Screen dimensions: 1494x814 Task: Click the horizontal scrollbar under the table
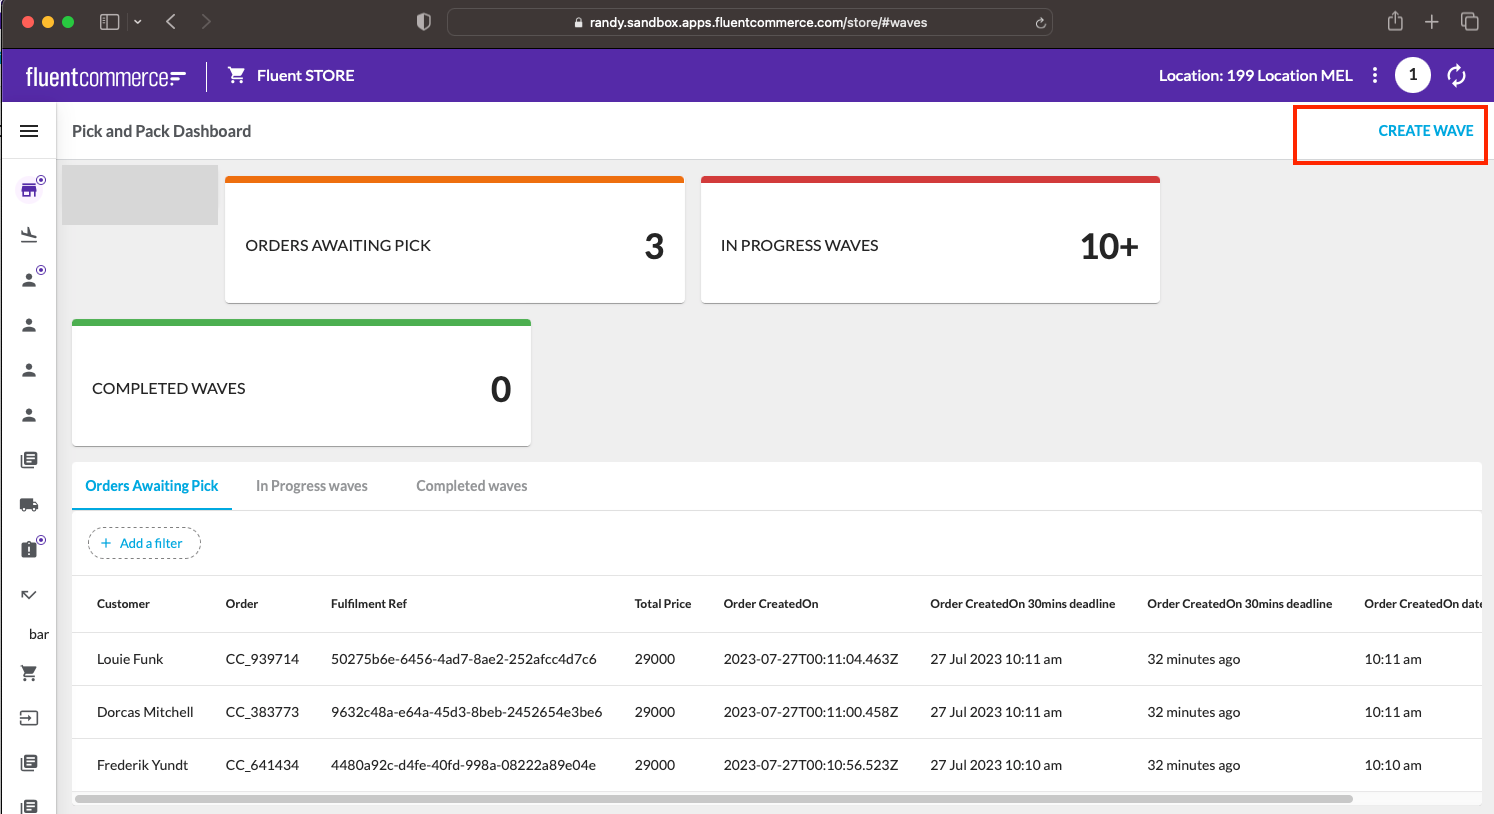click(x=713, y=799)
